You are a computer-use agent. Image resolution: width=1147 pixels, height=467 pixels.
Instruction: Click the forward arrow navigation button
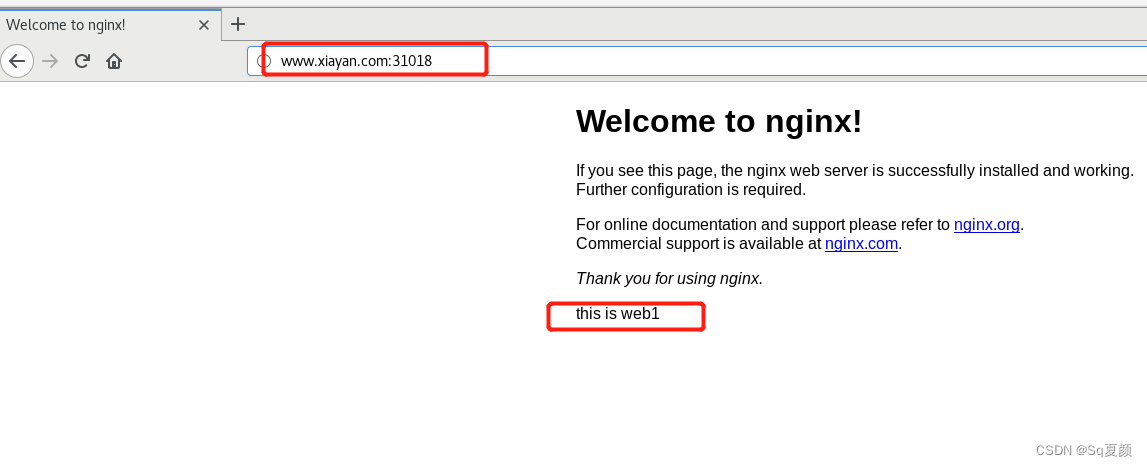(x=50, y=61)
